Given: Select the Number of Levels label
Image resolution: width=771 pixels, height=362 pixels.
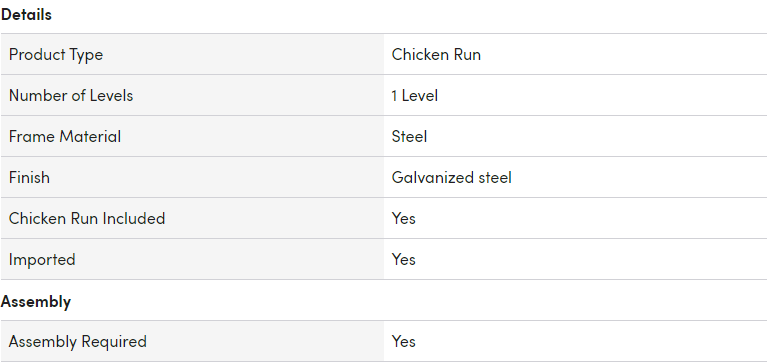Looking at the screenshot, I should 71,95.
